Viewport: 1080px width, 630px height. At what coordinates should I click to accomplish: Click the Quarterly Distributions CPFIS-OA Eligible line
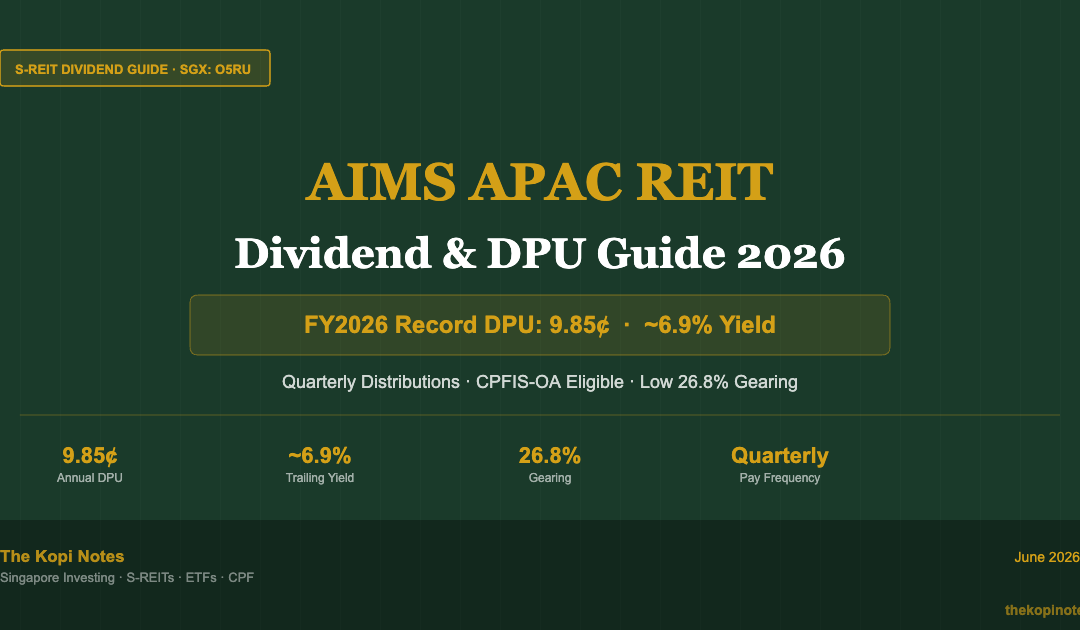(x=539, y=382)
